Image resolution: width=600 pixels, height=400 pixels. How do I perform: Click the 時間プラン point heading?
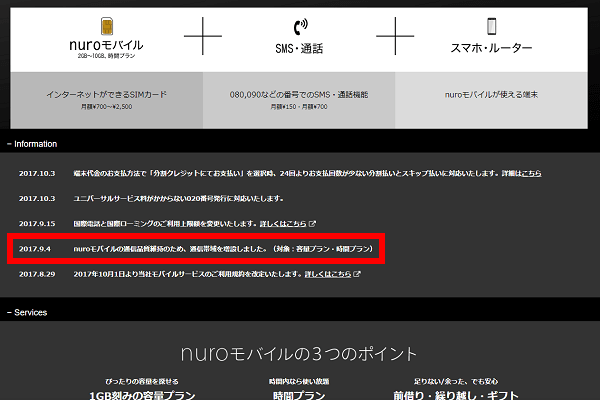(x=299, y=395)
